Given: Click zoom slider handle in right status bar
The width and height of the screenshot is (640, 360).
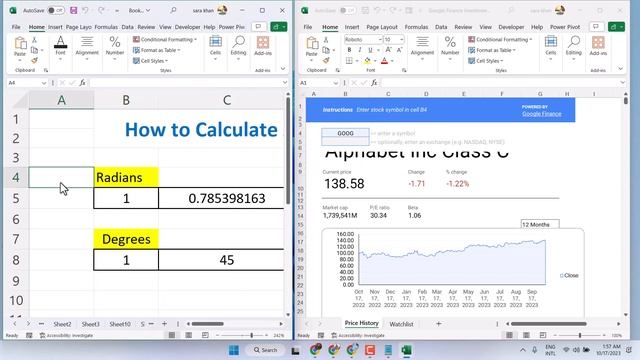Looking at the screenshot, I should (580, 335).
